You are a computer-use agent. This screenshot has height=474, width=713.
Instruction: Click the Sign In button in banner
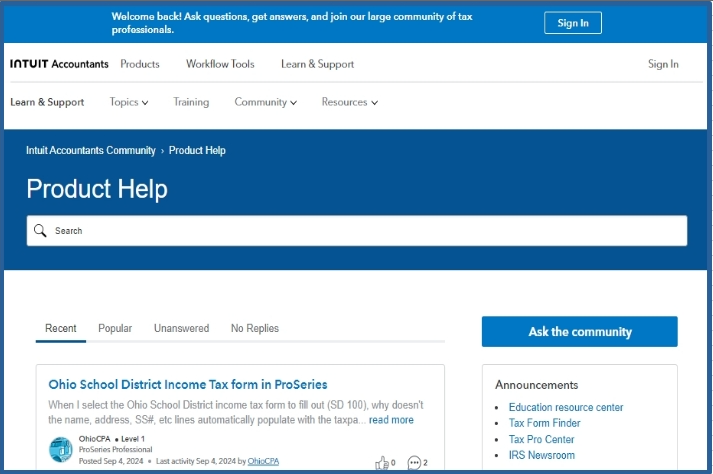coord(573,23)
